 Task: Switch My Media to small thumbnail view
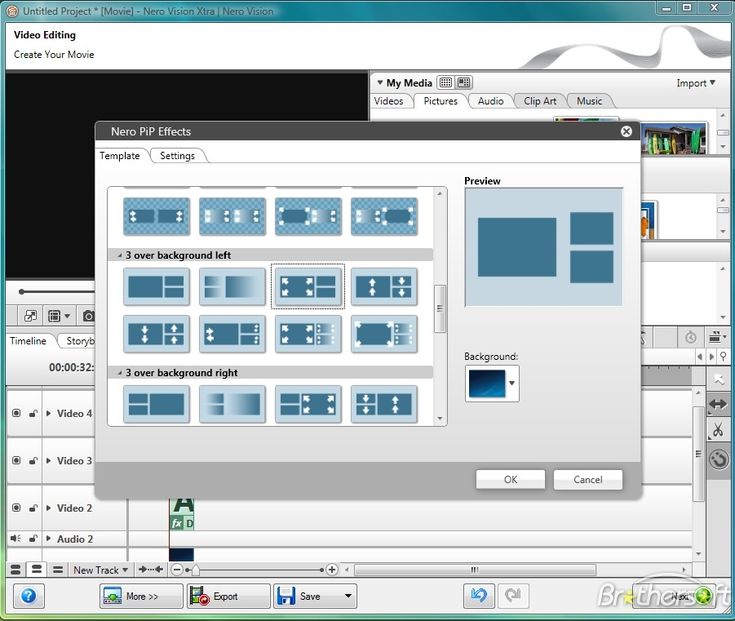pyautogui.click(x=445, y=83)
